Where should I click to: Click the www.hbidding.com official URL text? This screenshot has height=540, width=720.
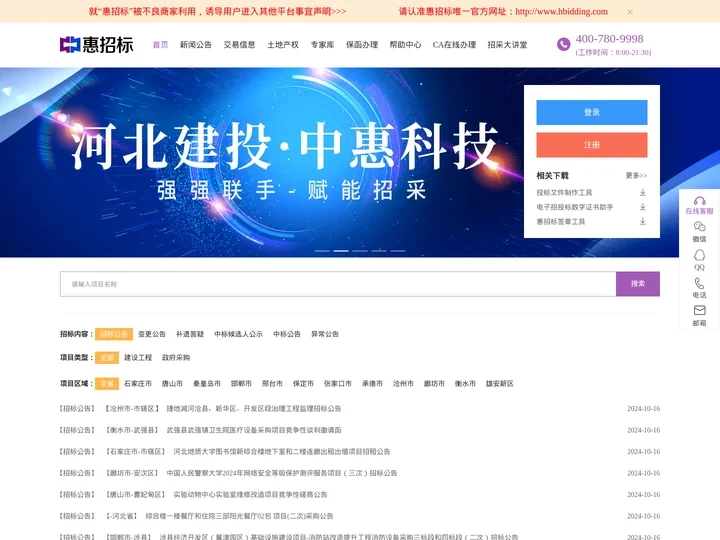561,11
